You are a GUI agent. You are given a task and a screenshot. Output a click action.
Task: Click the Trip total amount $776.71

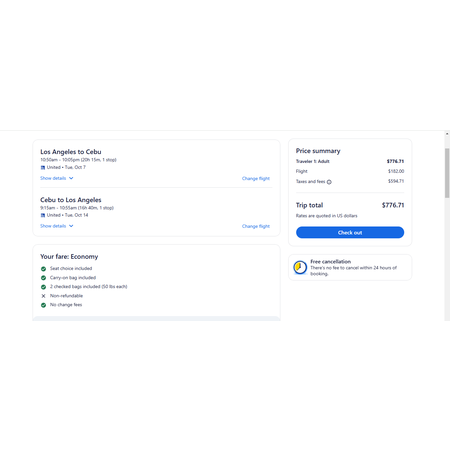click(393, 205)
